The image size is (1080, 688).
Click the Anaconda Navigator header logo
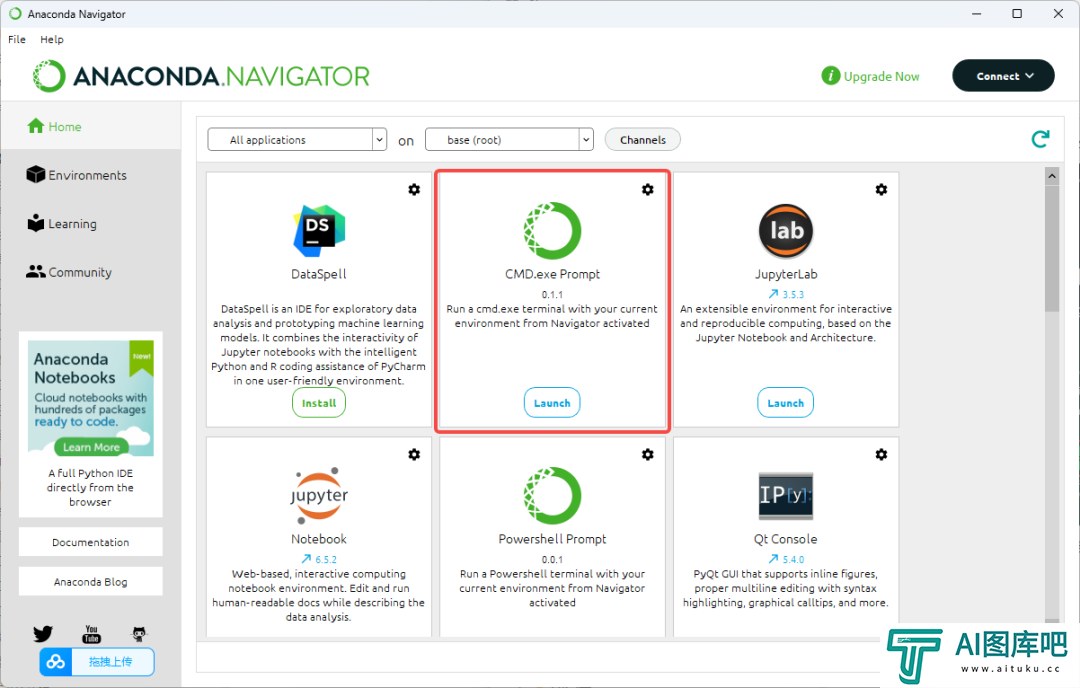[201, 76]
